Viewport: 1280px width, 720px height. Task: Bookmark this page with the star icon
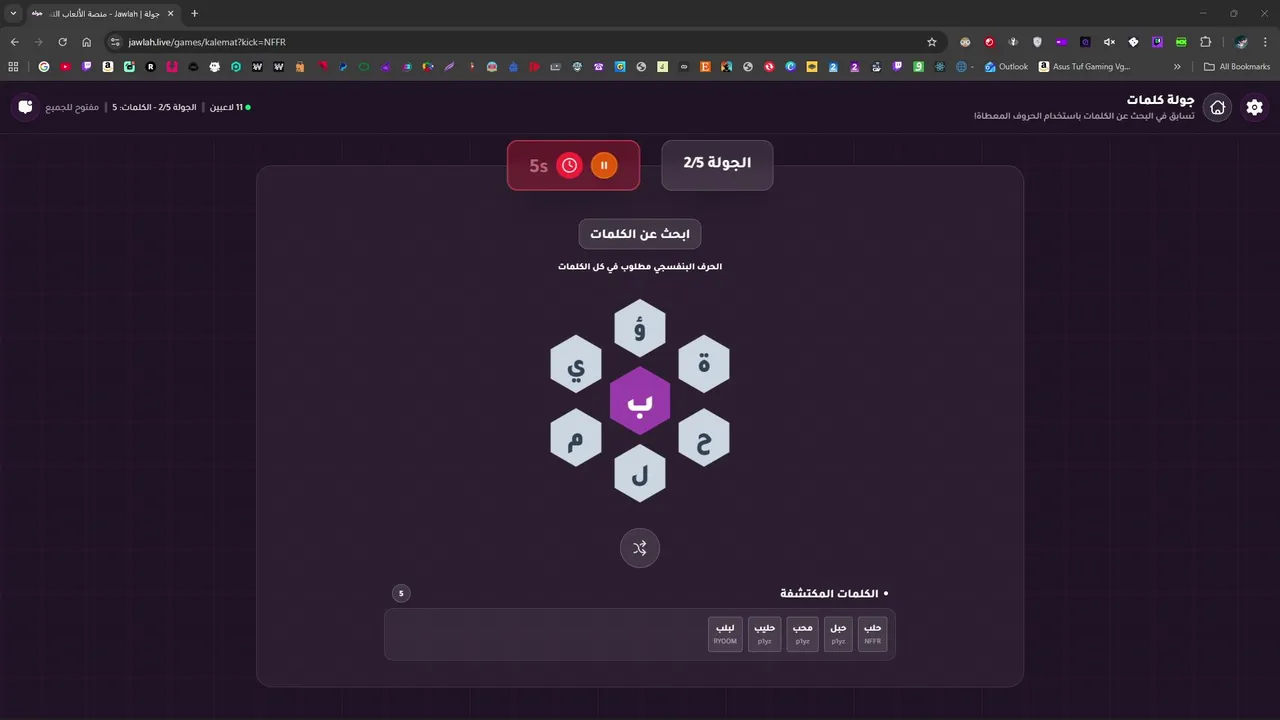932,42
